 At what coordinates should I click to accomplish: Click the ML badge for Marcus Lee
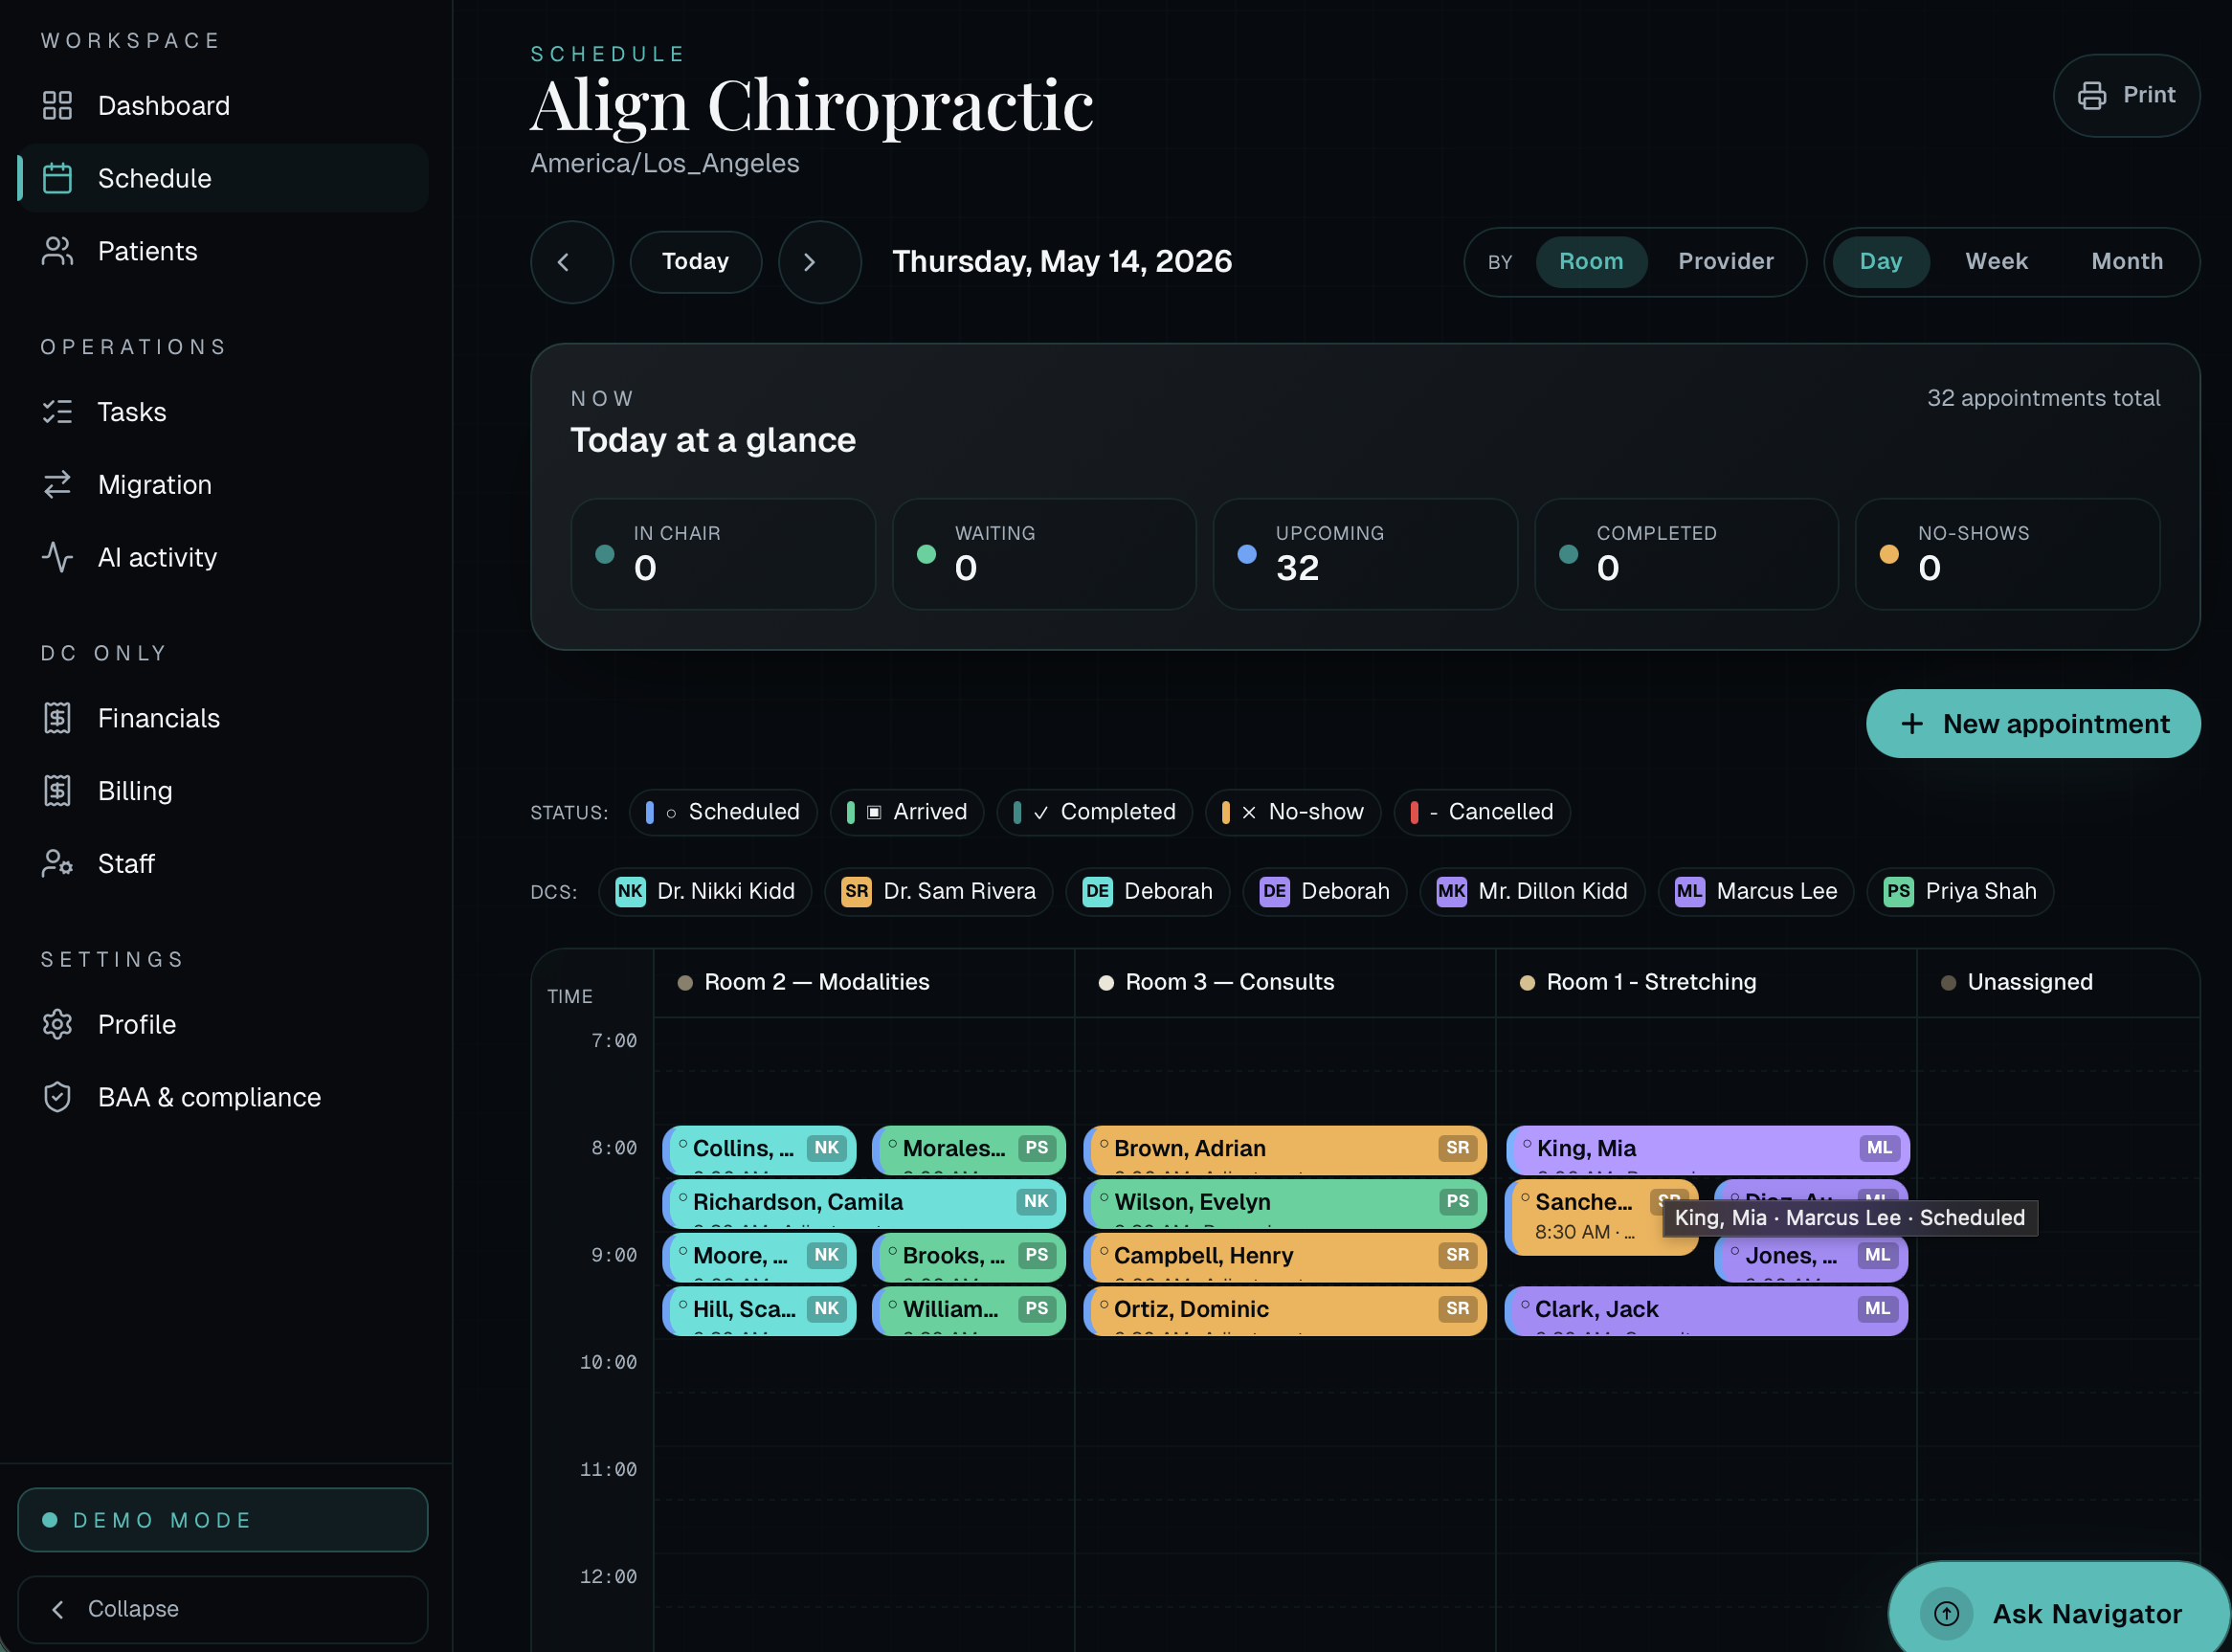pos(1689,891)
